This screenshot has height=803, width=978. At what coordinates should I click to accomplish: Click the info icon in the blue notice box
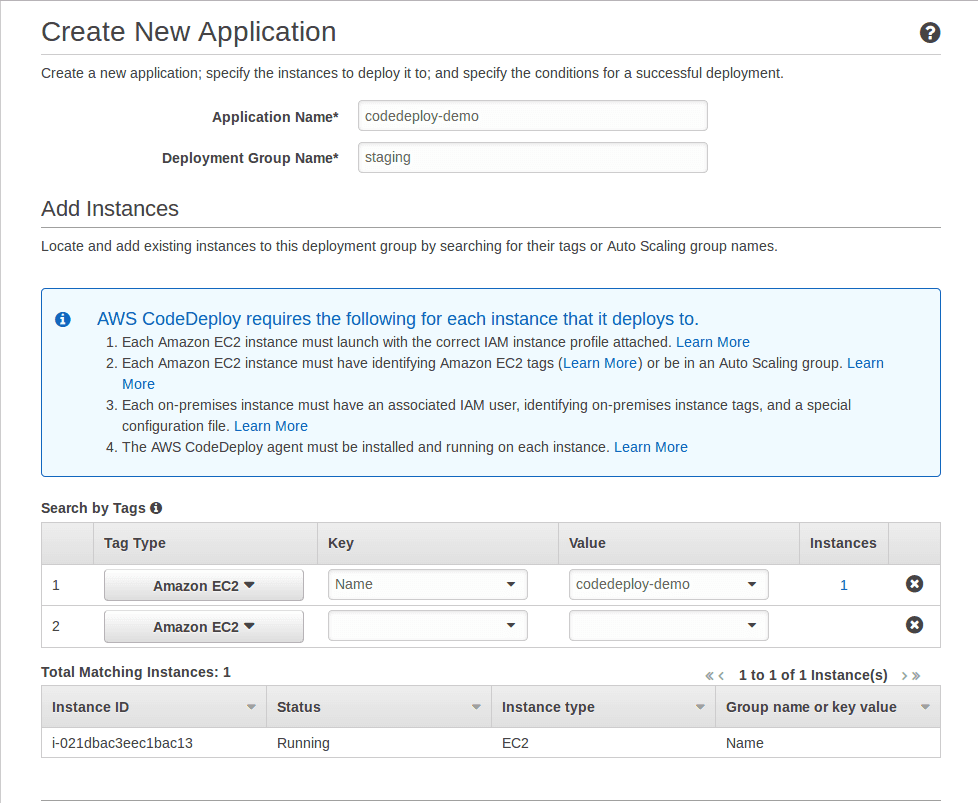(x=63, y=319)
